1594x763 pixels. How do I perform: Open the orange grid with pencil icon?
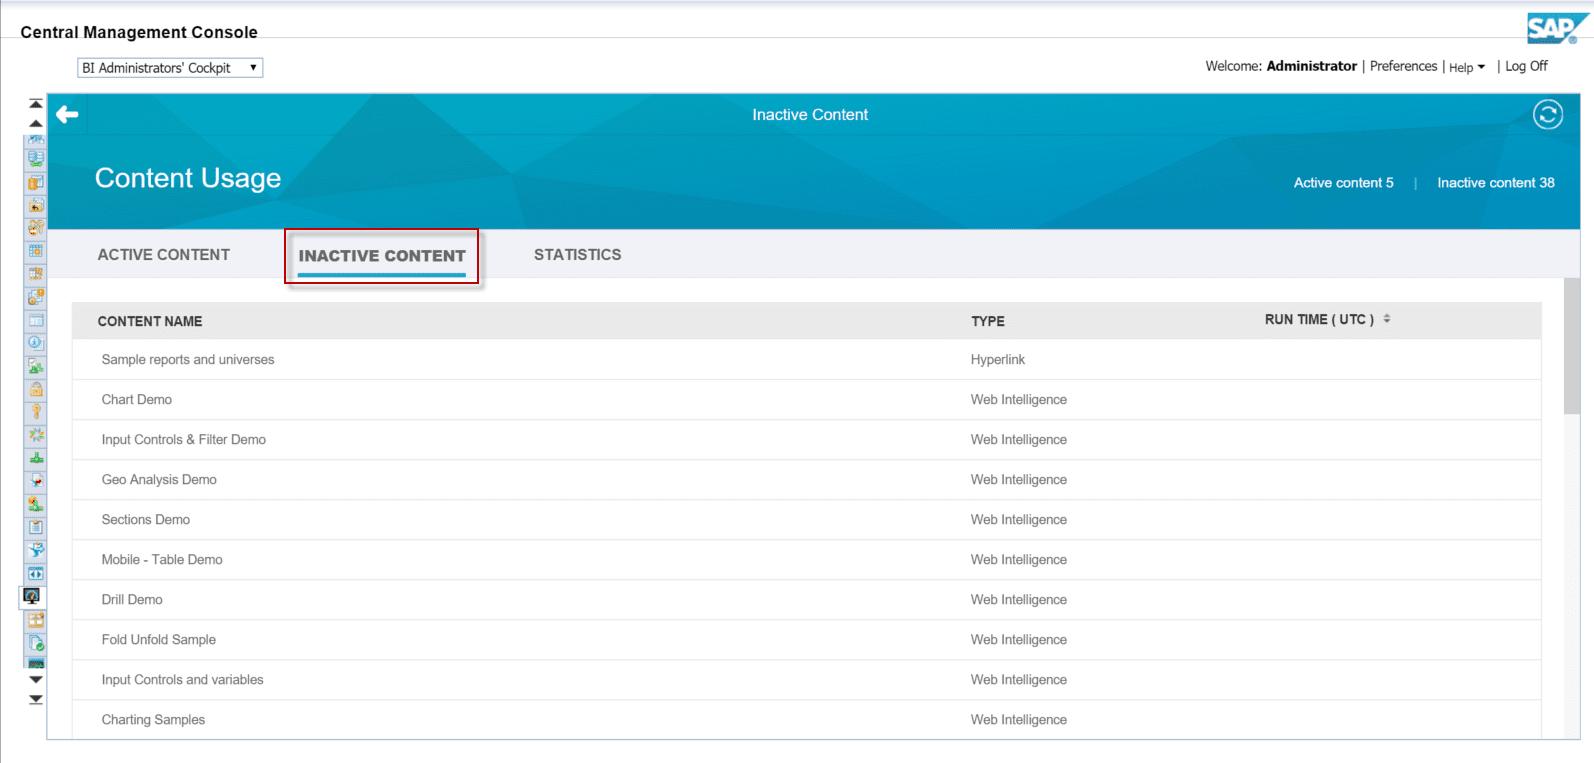(x=36, y=620)
